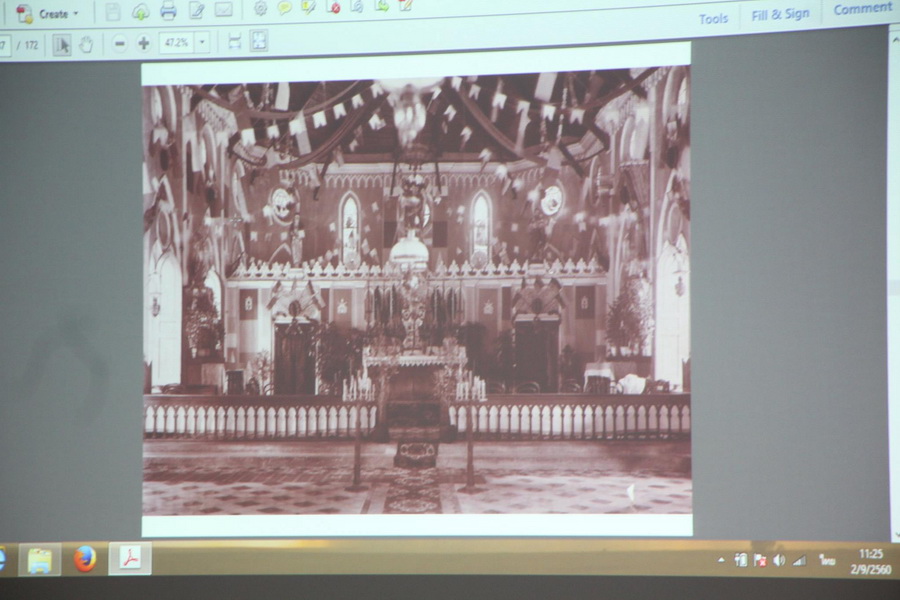Click the Save file floppy icon
The width and height of the screenshot is (900, 600).
point(112,12)
